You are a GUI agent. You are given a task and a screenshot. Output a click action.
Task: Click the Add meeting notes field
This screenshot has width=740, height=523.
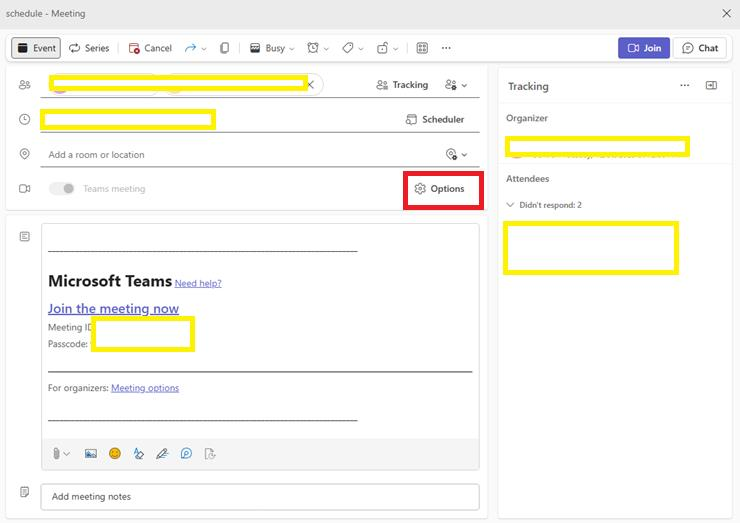(x=260, y=497)
